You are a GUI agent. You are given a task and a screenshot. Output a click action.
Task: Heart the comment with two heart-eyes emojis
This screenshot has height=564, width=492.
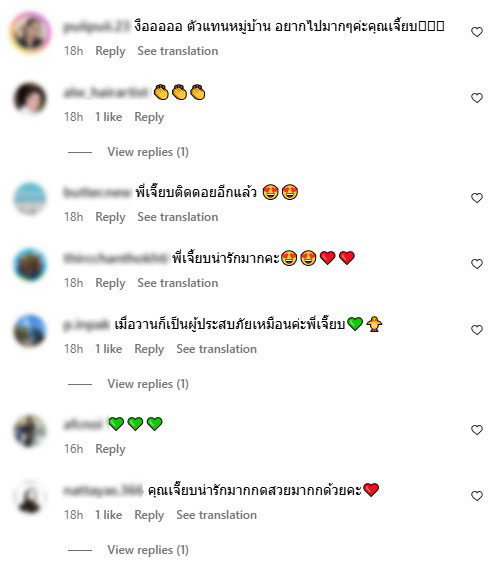click(x=477, y=198)
